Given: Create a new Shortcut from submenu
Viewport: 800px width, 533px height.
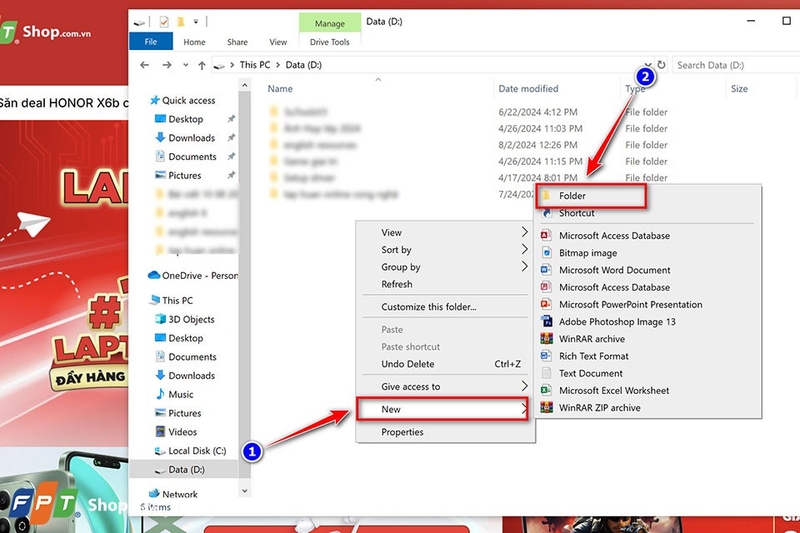Looking at the screenshot, I should pyautogui.click(x=648, y=213).
